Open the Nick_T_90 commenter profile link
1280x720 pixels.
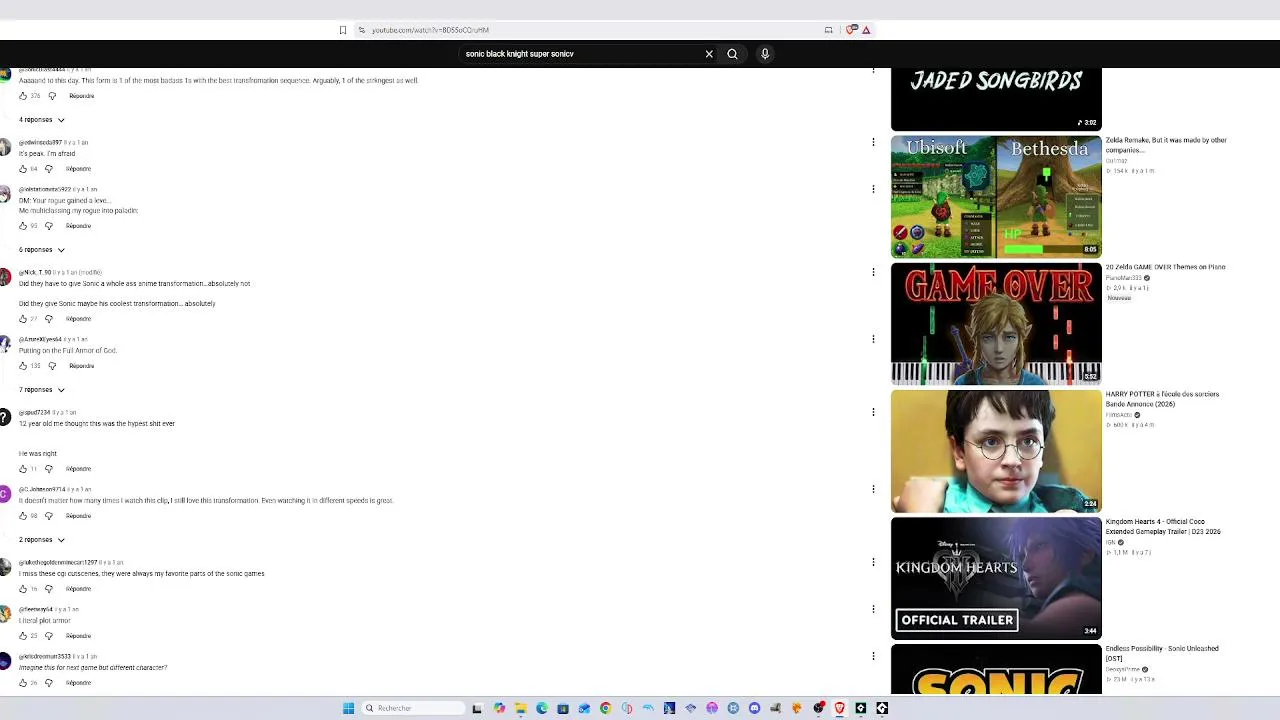click(x=35, y=272)
